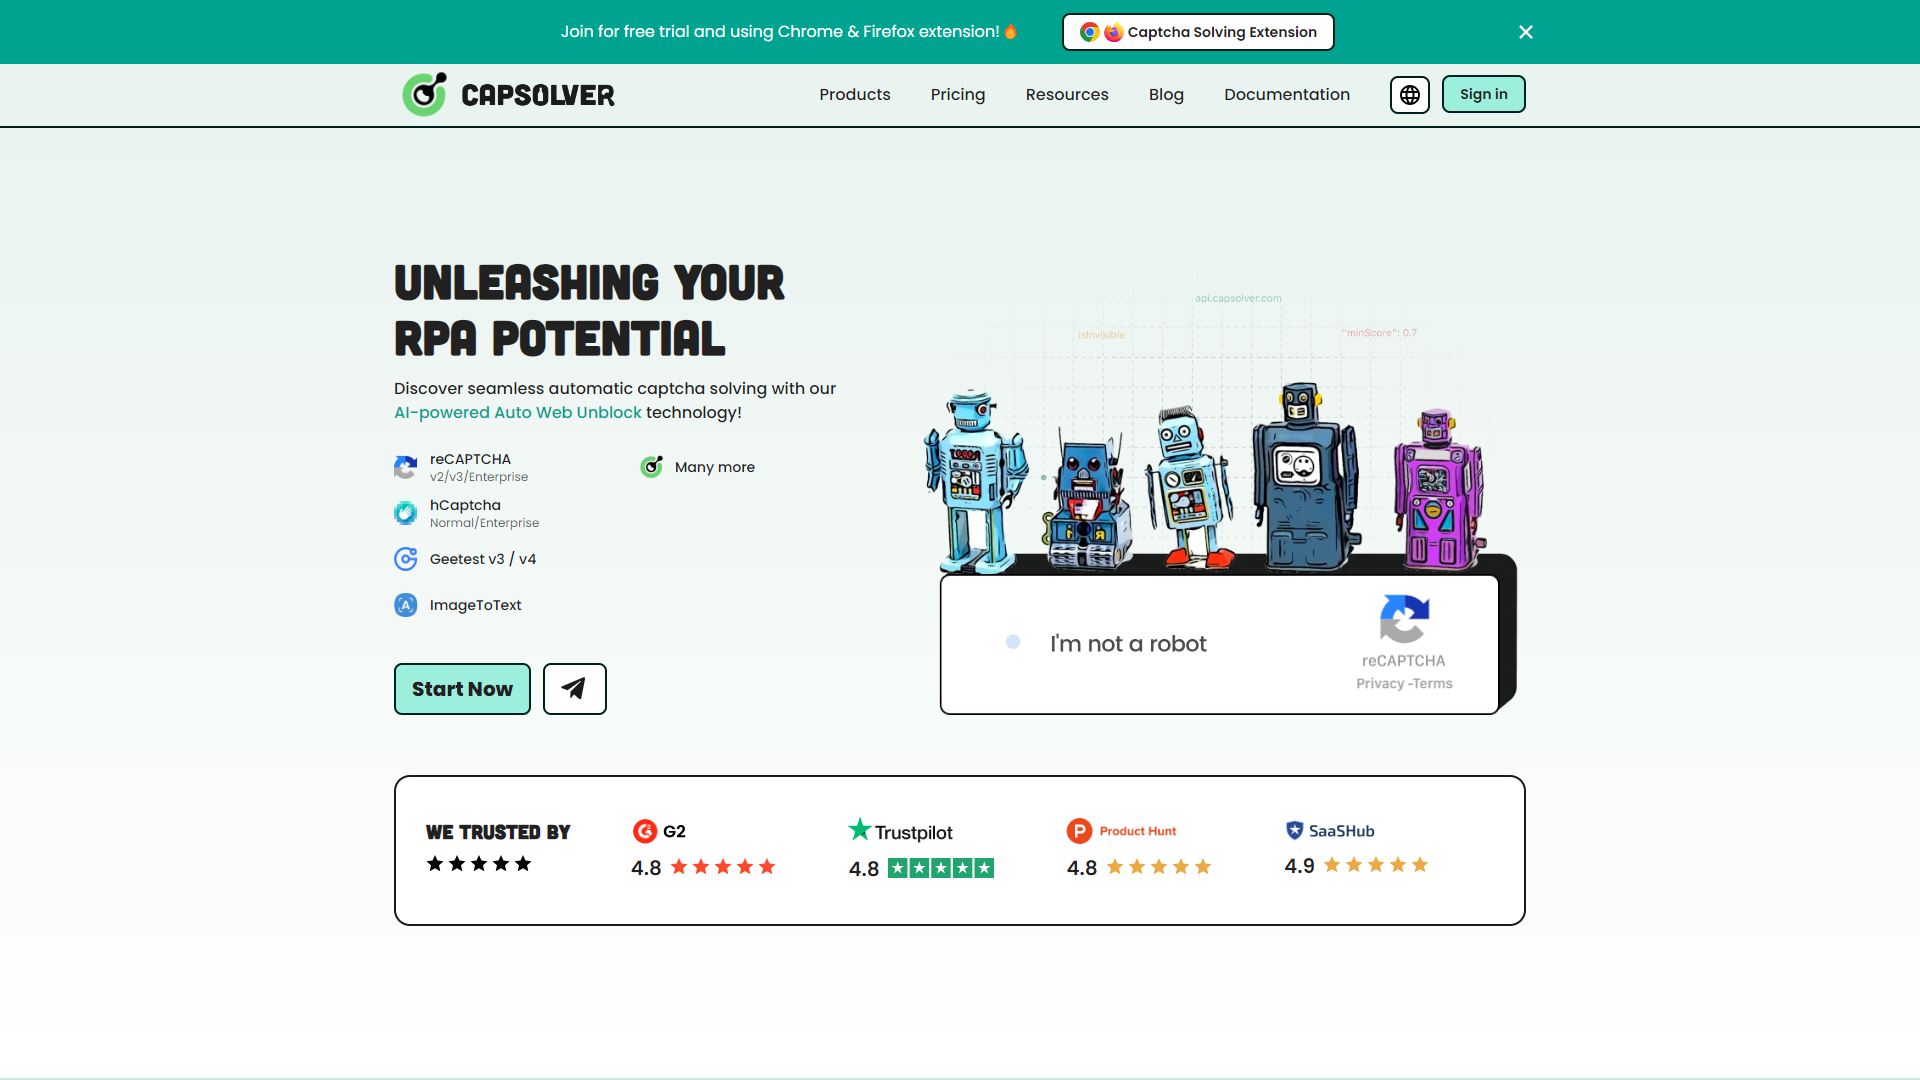The width and height of the screenshot is (1920, 1080).
Task: Click the Sign In button
Action: [x=1484, y=94]
